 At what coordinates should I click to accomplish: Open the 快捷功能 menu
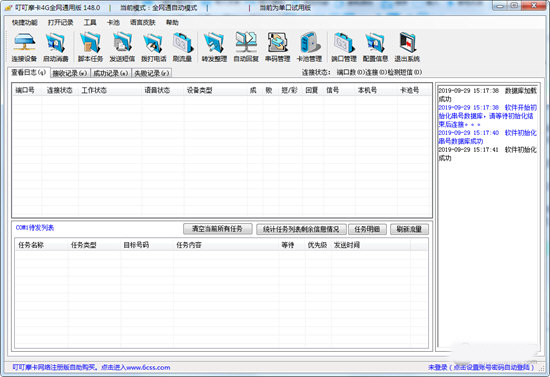(25, 22)
